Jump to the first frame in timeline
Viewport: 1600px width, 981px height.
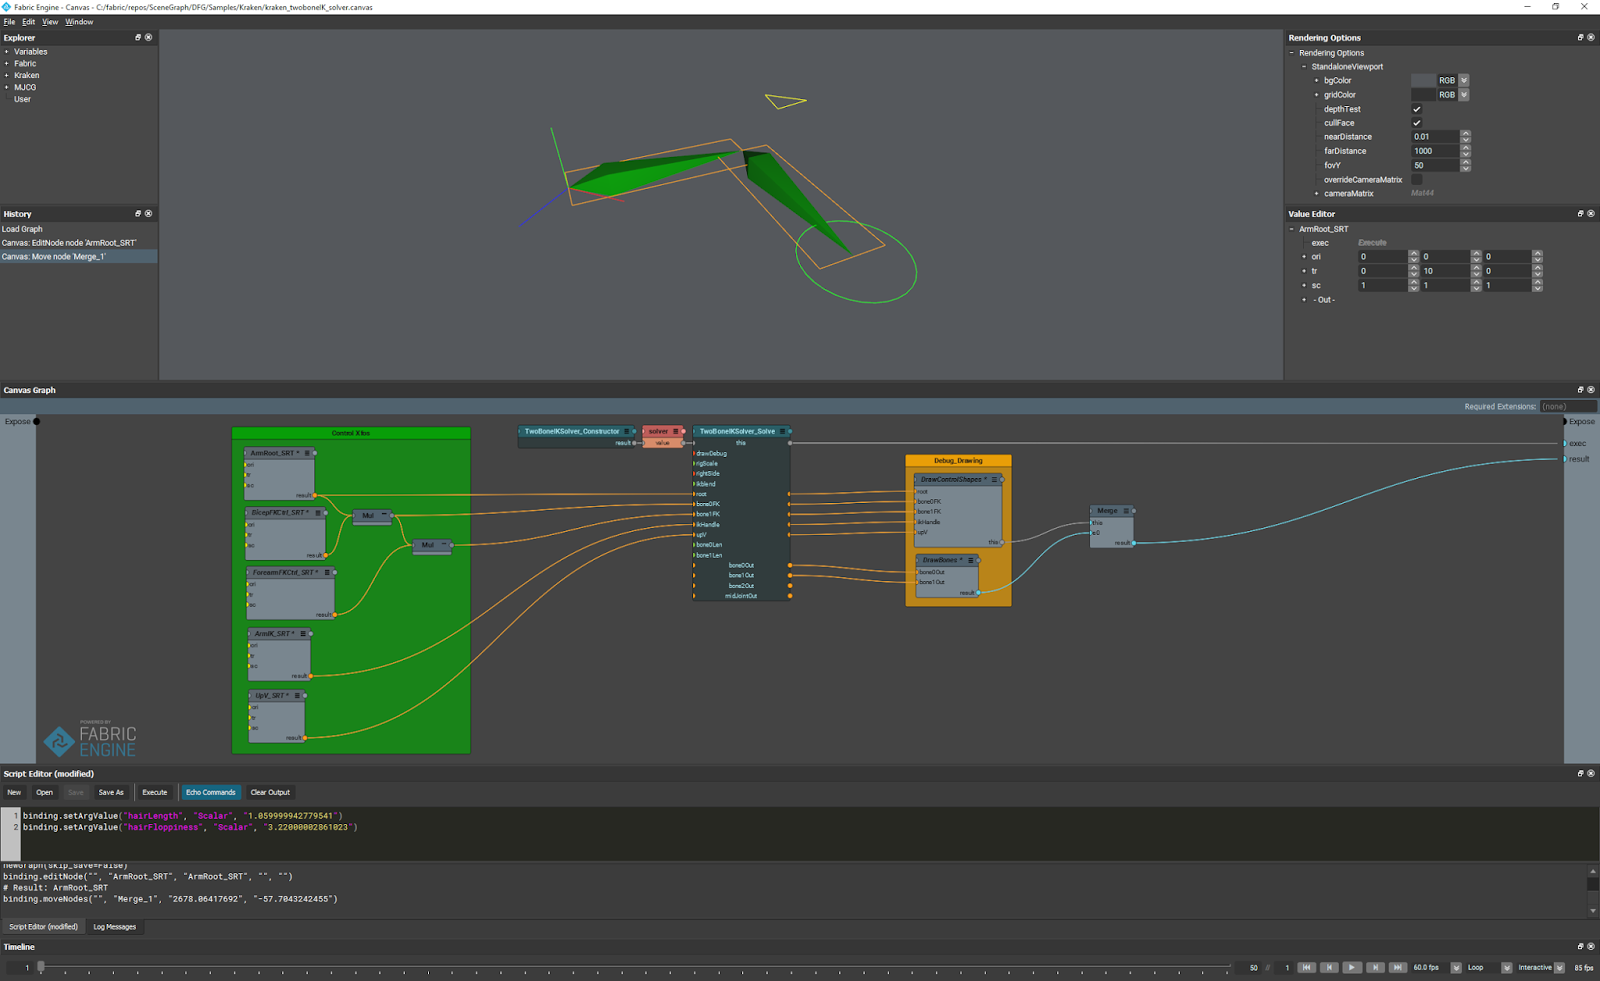click(x=1306, y=968)
